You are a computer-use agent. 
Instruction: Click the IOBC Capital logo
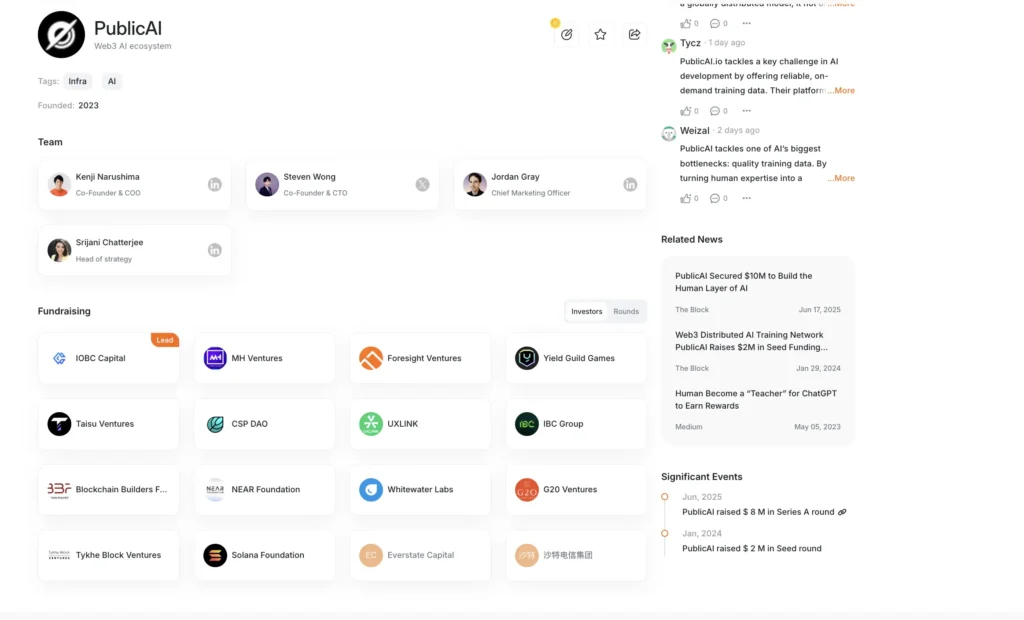coord(59,358)
